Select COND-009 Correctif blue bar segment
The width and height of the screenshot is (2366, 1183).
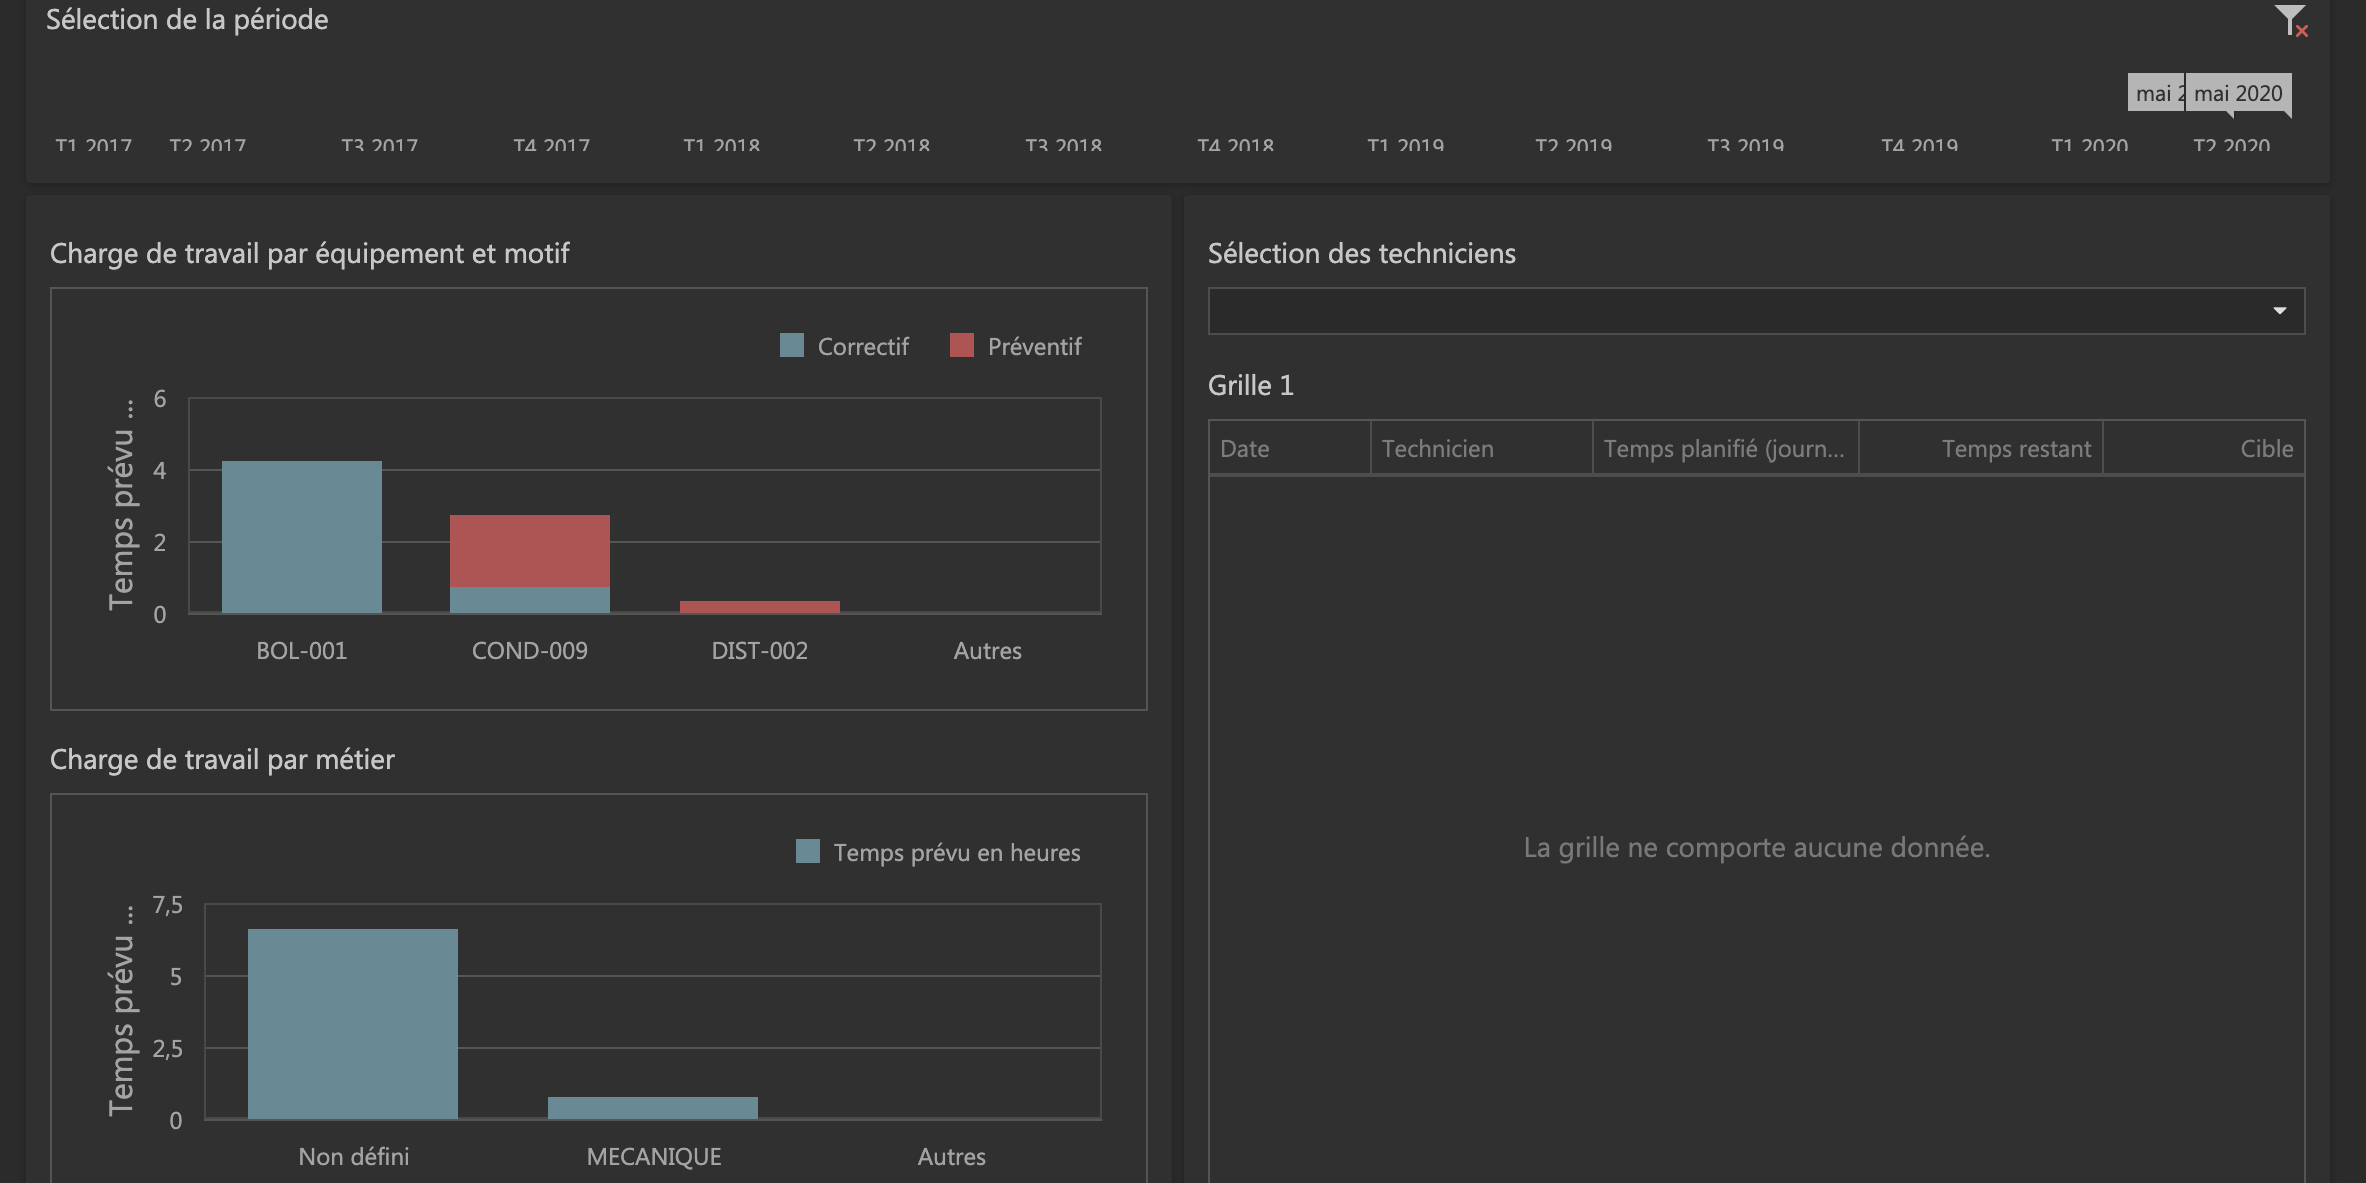[530, 600]
